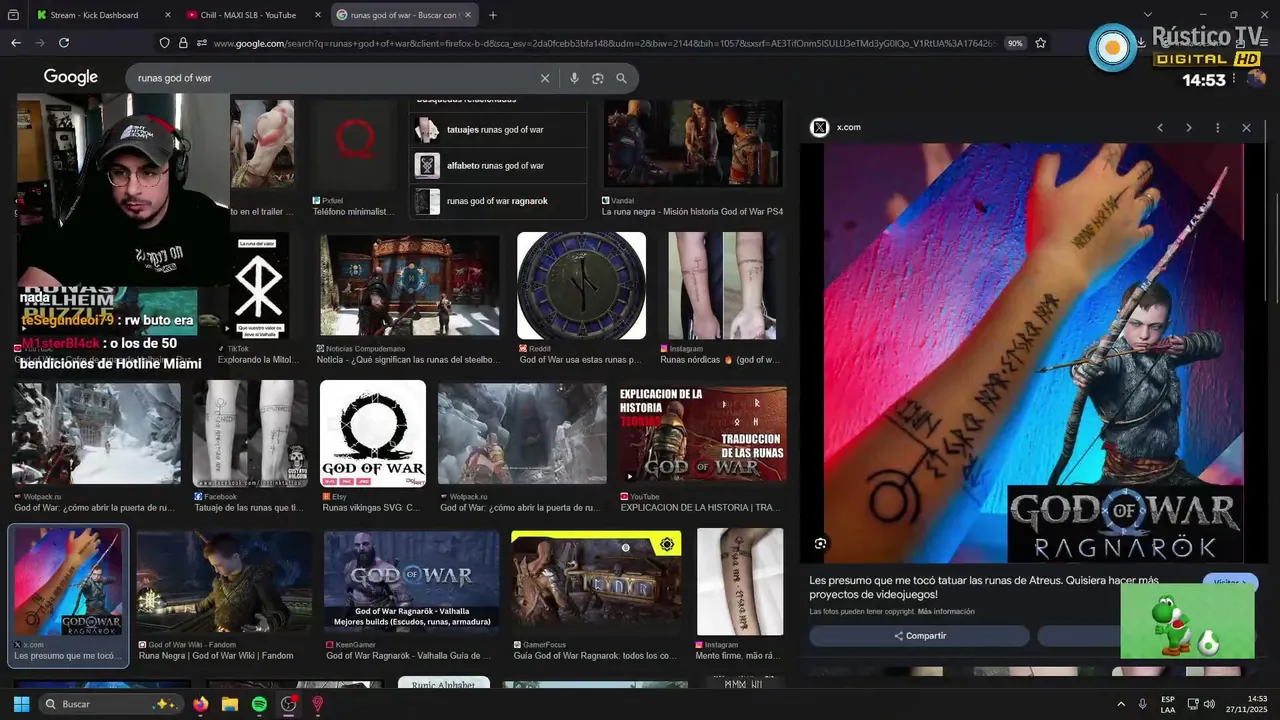
Task: Open the new tab plus button
Action: pyautogui.click(x=493, y=15)
